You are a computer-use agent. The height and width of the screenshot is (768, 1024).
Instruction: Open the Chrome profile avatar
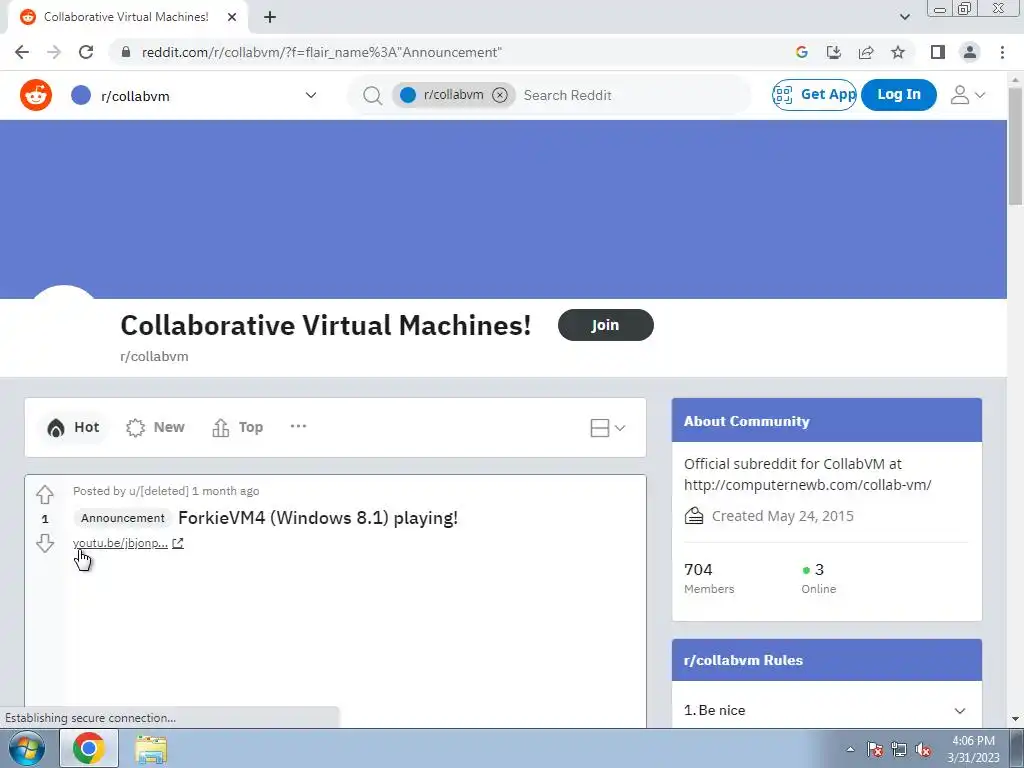click(970, 52)
